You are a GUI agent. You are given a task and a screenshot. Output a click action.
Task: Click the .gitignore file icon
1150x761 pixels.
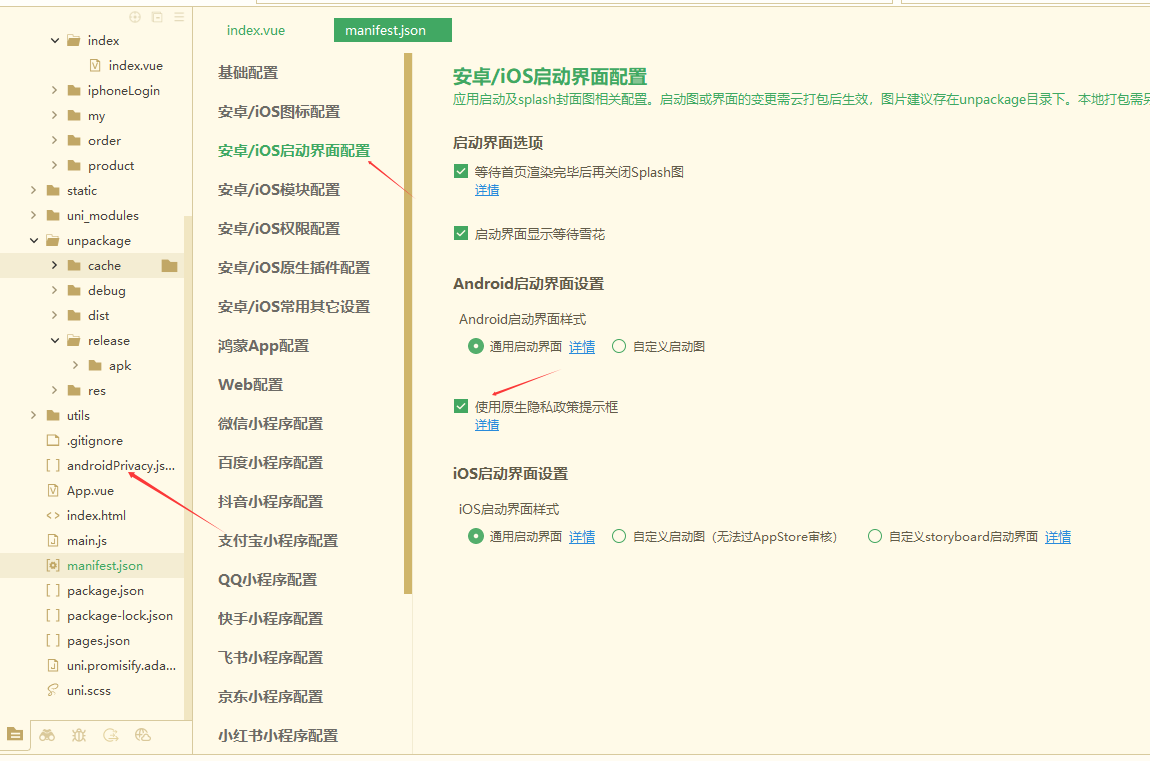pos(53,441)
